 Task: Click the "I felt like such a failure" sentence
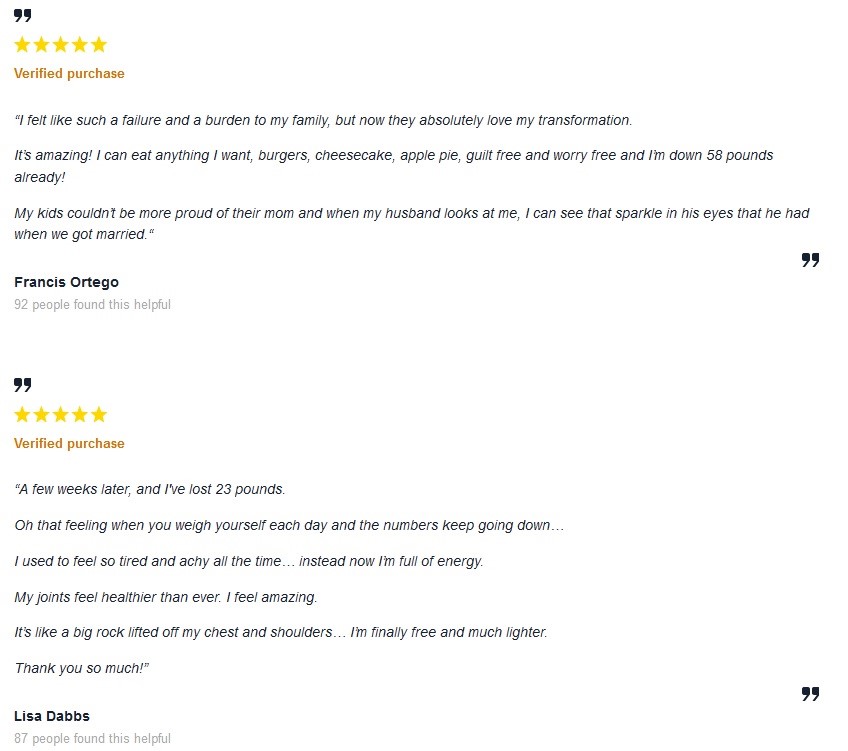pyautogui.click(x=323, y=120)
